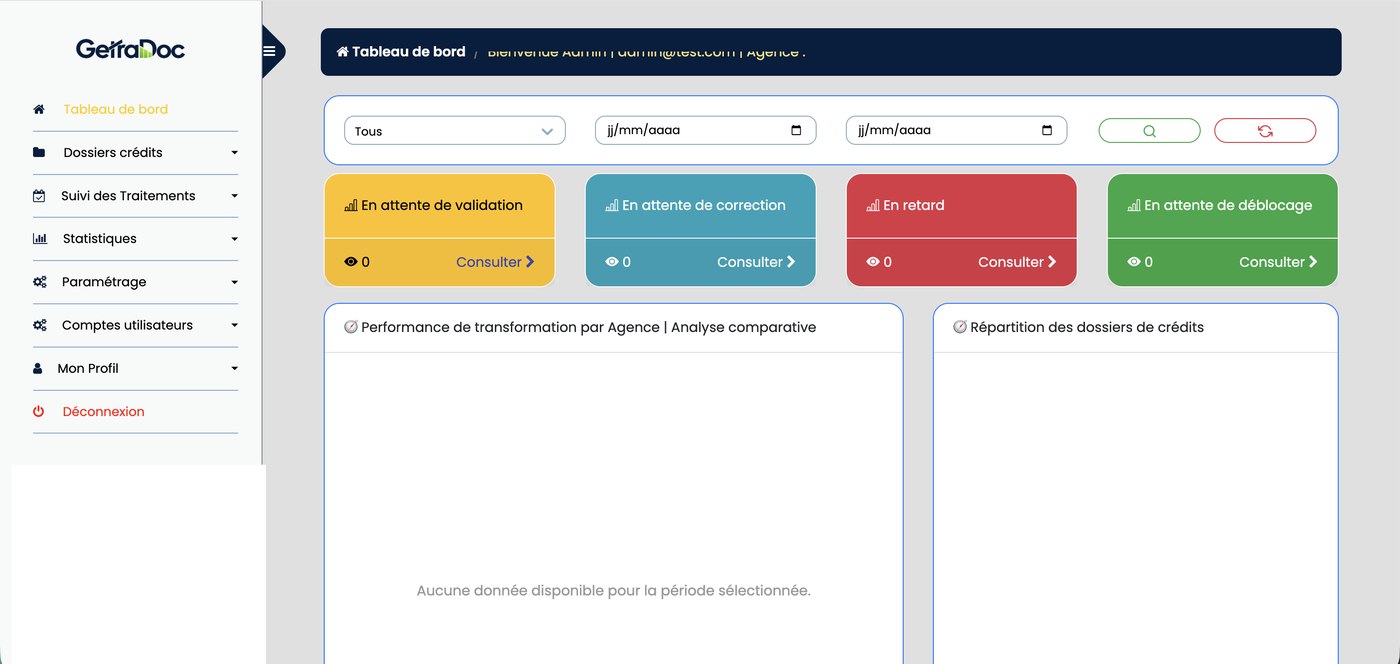The height and width of the screenshot is (664, 1400).
Task: Expand the Mon Profil submenu arrow
Action: pos(234,368)
